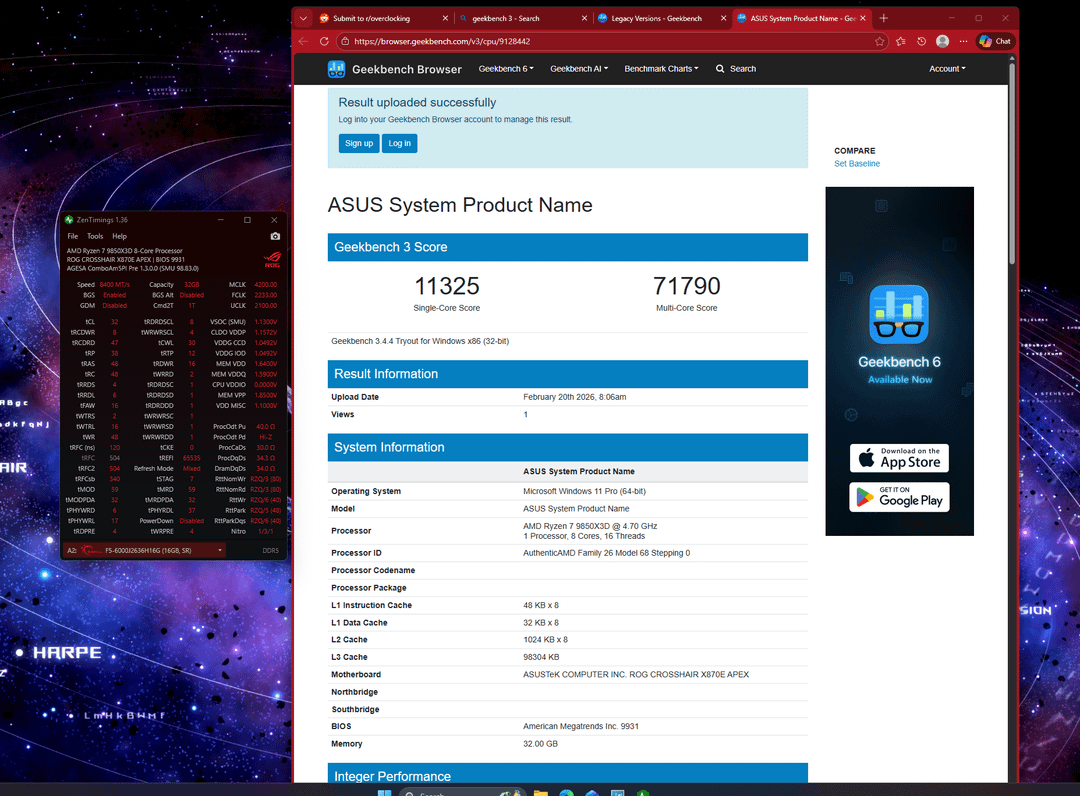The width and height of the screenshot is (1080, 796).
Task: Open browser history icon in toolbar
Action: (921, 41)
